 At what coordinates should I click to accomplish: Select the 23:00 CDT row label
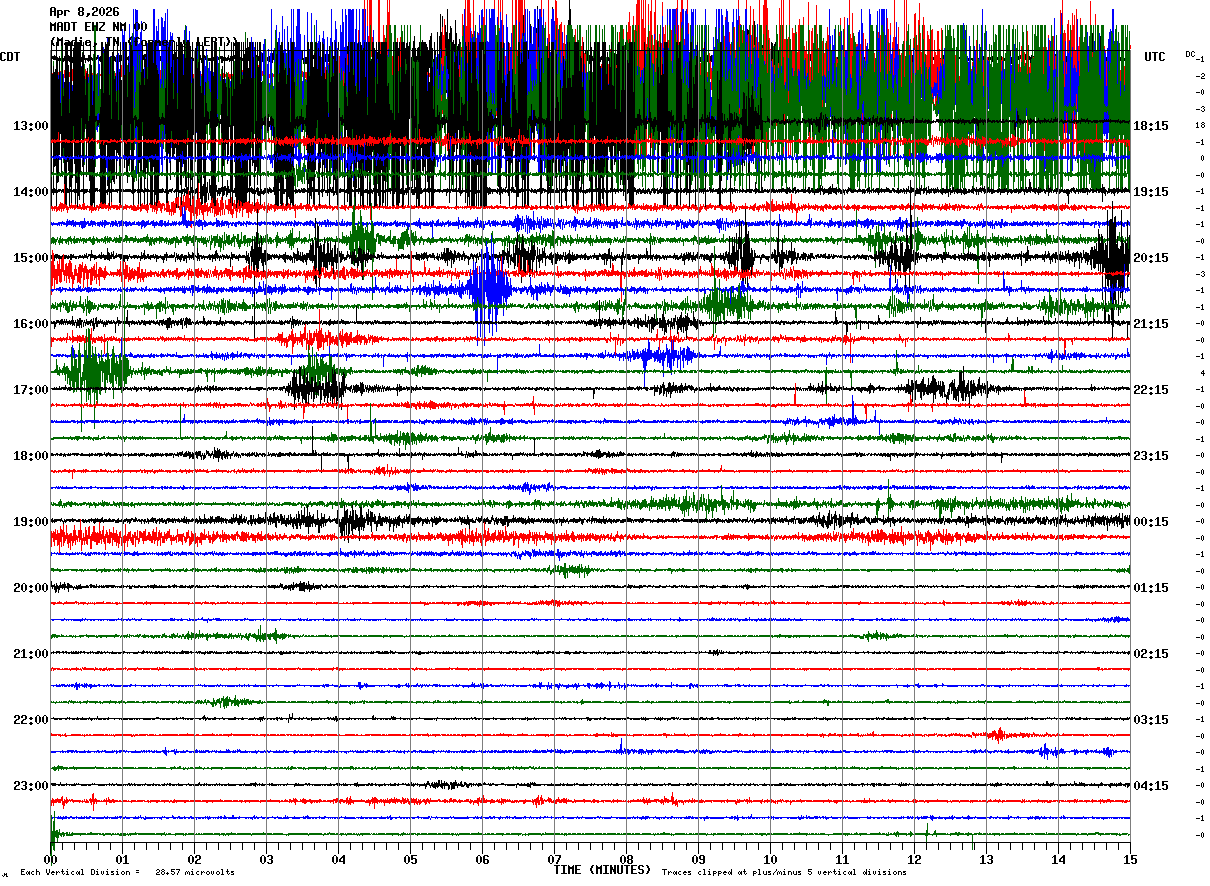[31, 786]
